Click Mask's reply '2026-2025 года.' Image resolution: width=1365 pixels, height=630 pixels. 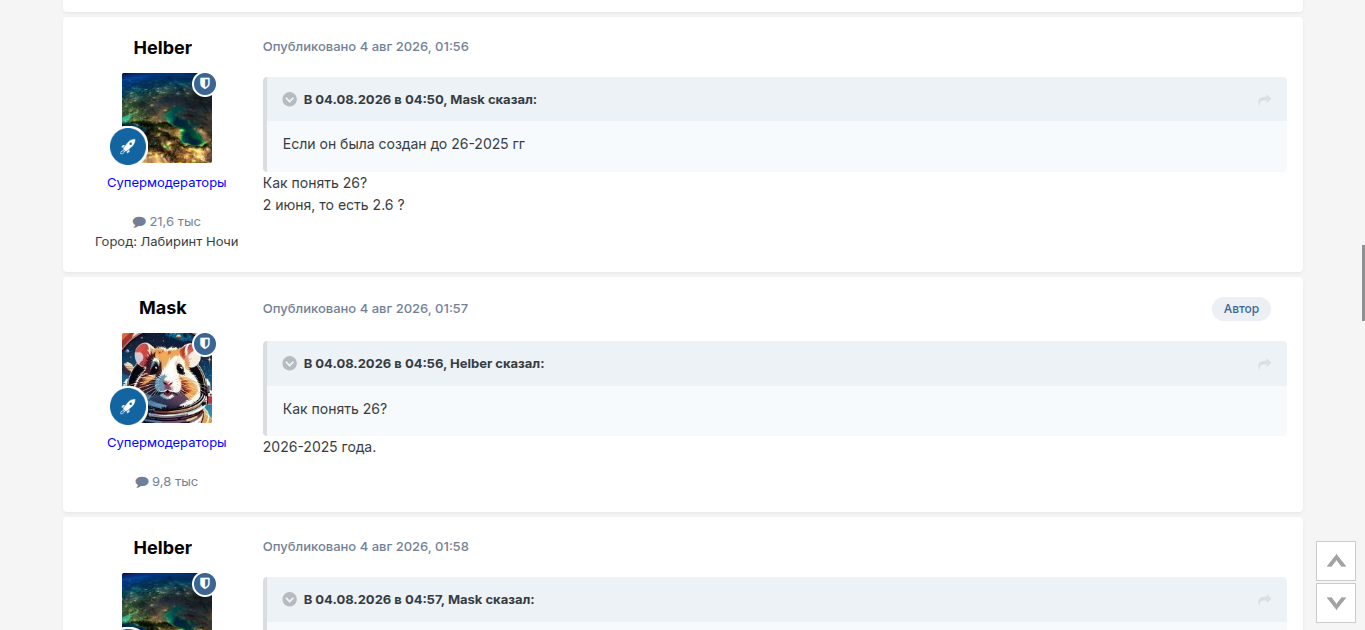(x=320, y=447)
